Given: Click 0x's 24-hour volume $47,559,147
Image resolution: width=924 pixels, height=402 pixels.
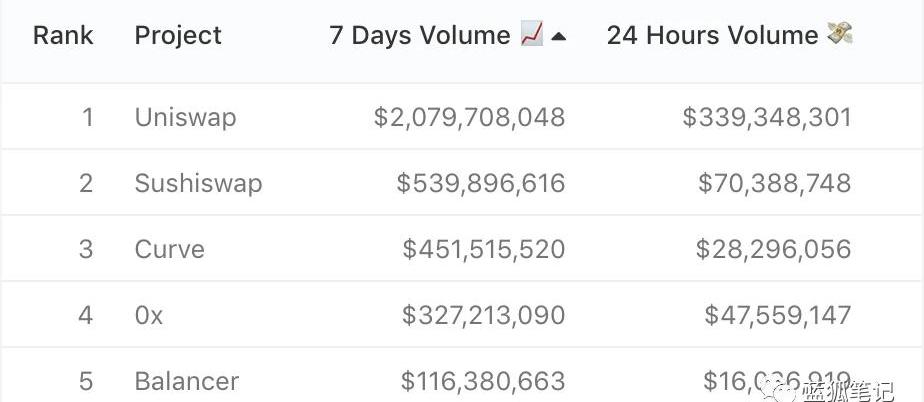Looking at the screenshot, I should (777, 315).
